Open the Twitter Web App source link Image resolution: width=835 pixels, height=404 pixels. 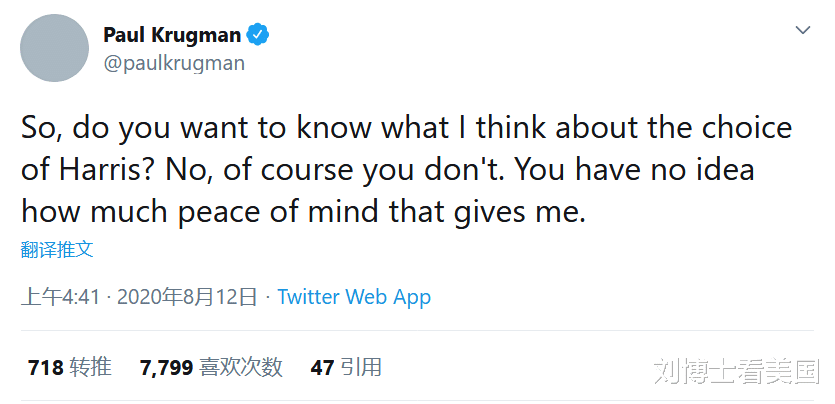tap(354, 297)
